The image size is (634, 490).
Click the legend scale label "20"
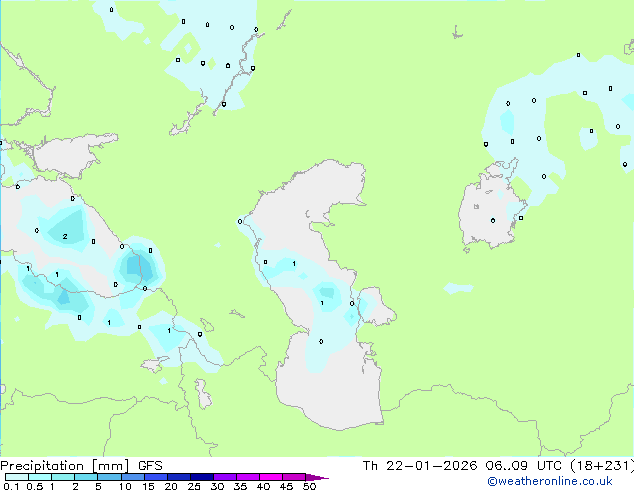point(171,486)
